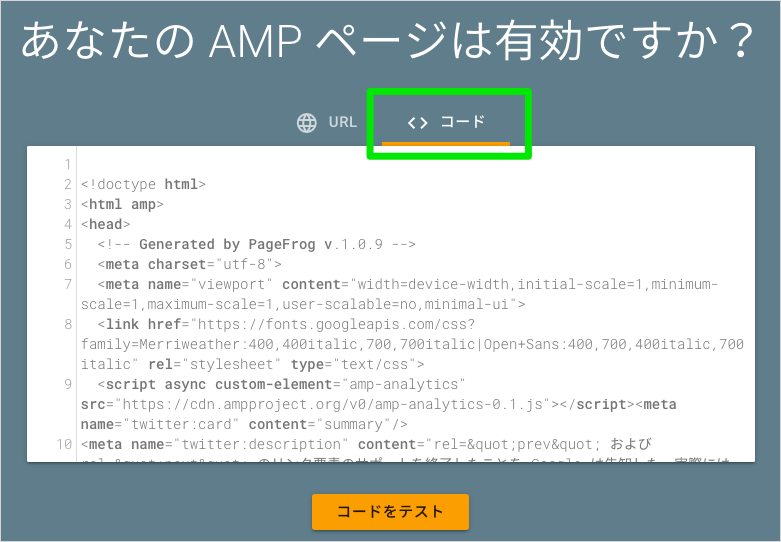Click the コードをテスト button
Image resolution: width=781 pixels, height=542 pixels.
[x=390, y=512]
